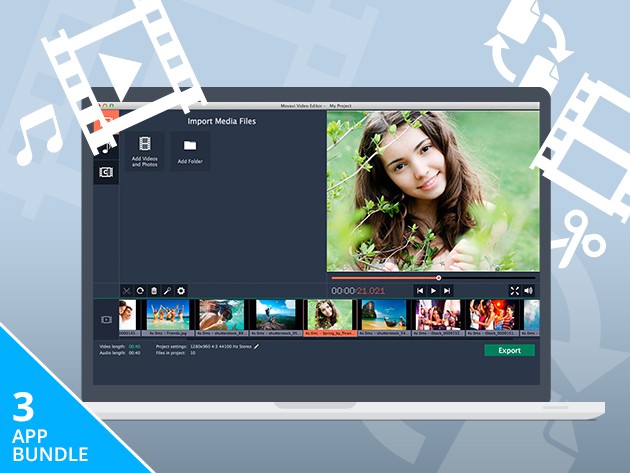This screenshot has width=630, height=473.
Task: Click the Audio length 00:40 value
Action: (x=135, y=353)
